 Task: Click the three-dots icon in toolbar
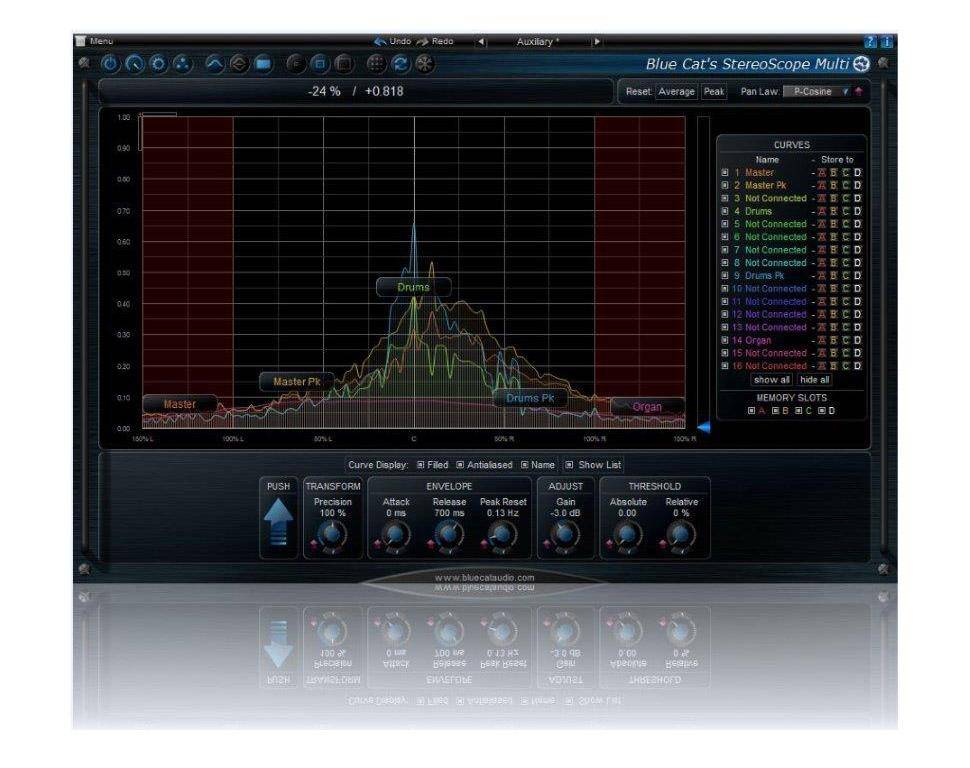point(182,64)
